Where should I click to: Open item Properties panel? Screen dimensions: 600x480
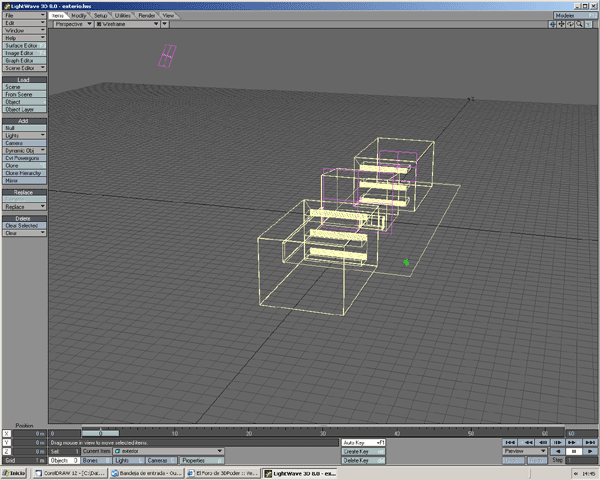tap(202, 460)
